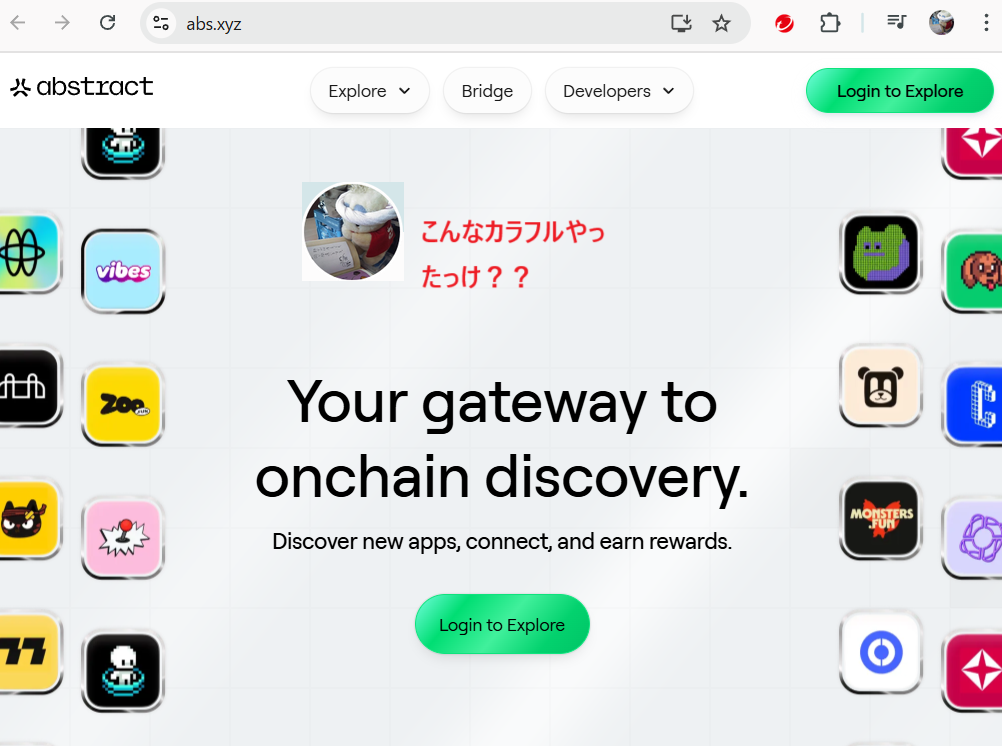This screenshot has width=1002, height=746.
Task: Click the centered Login to Explore button
Action: (x=502, y=625)
